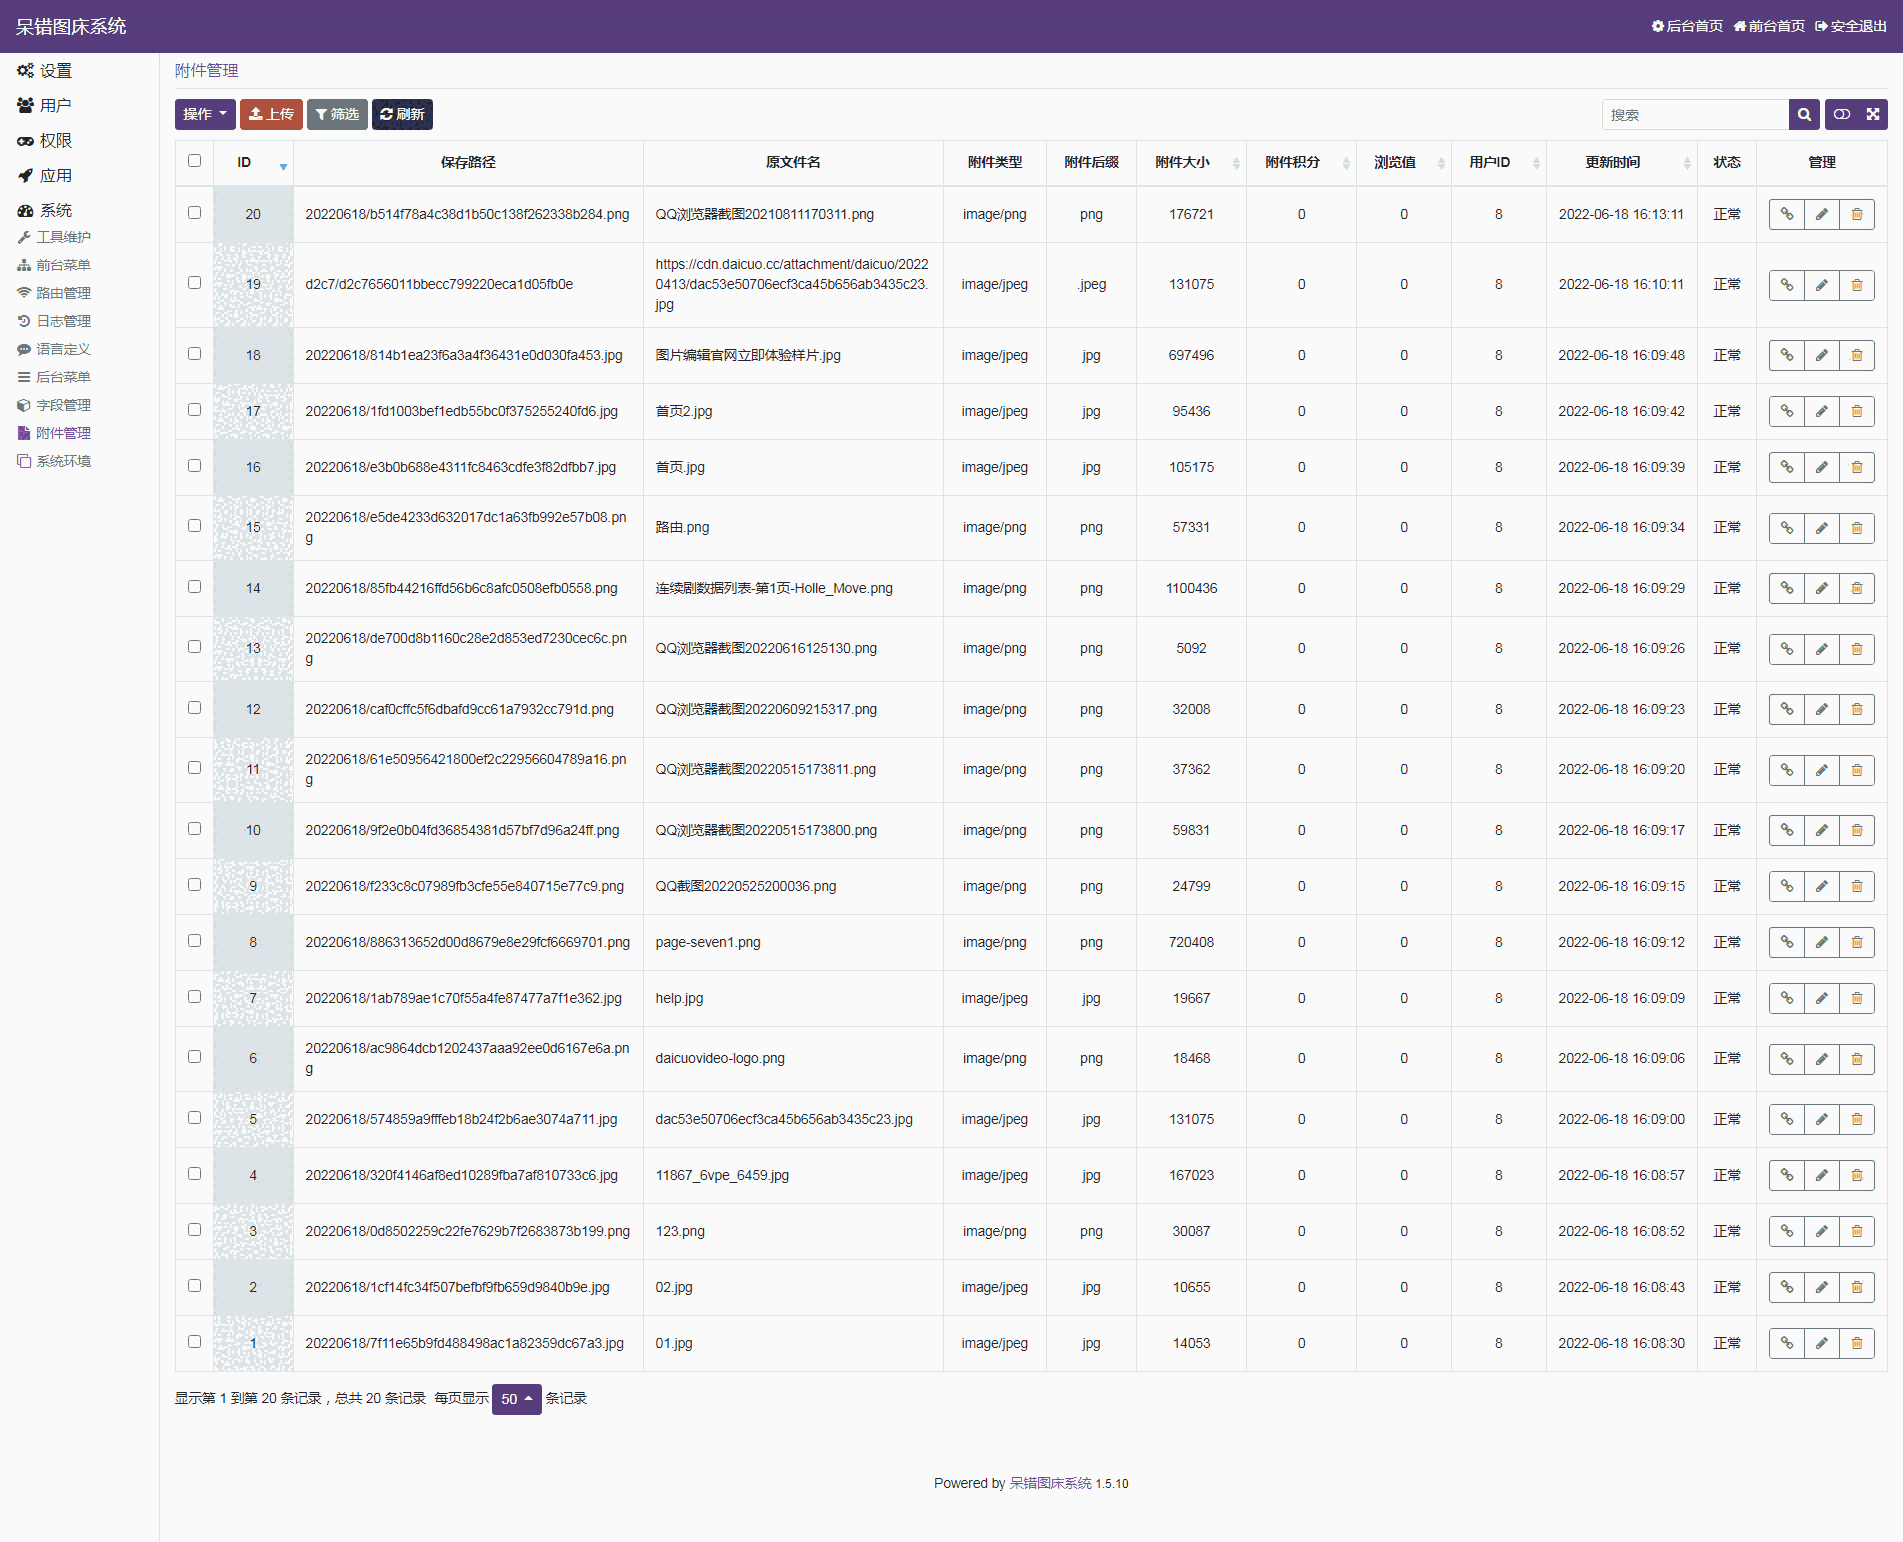This screenshot has width=1903, height=1542.
Task: Select checkbox for 首页2.jpg row
Action: pos(194,410)
